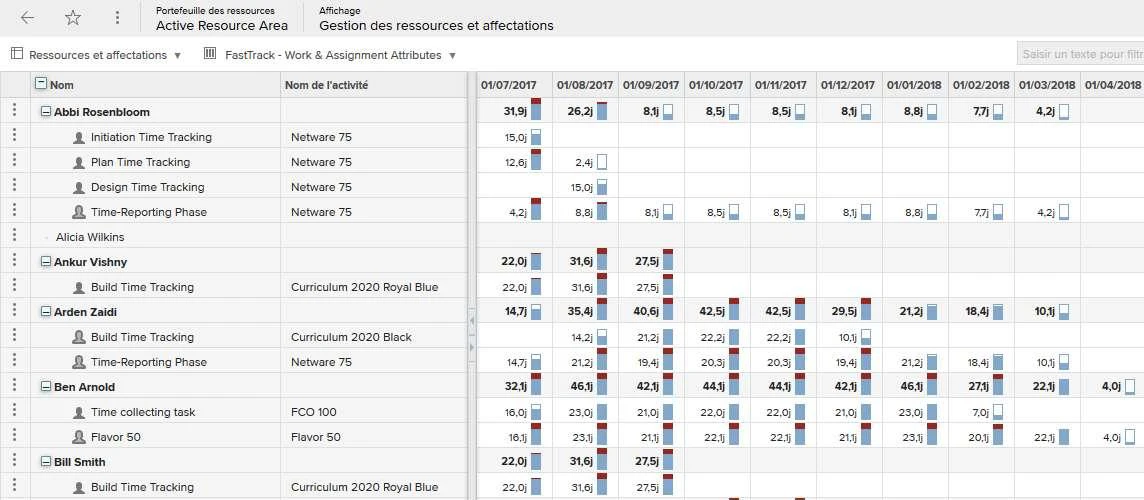
Task: Open row menu for Alicia Wilkins
Action: pyautogui.click(x=15, y=236)
